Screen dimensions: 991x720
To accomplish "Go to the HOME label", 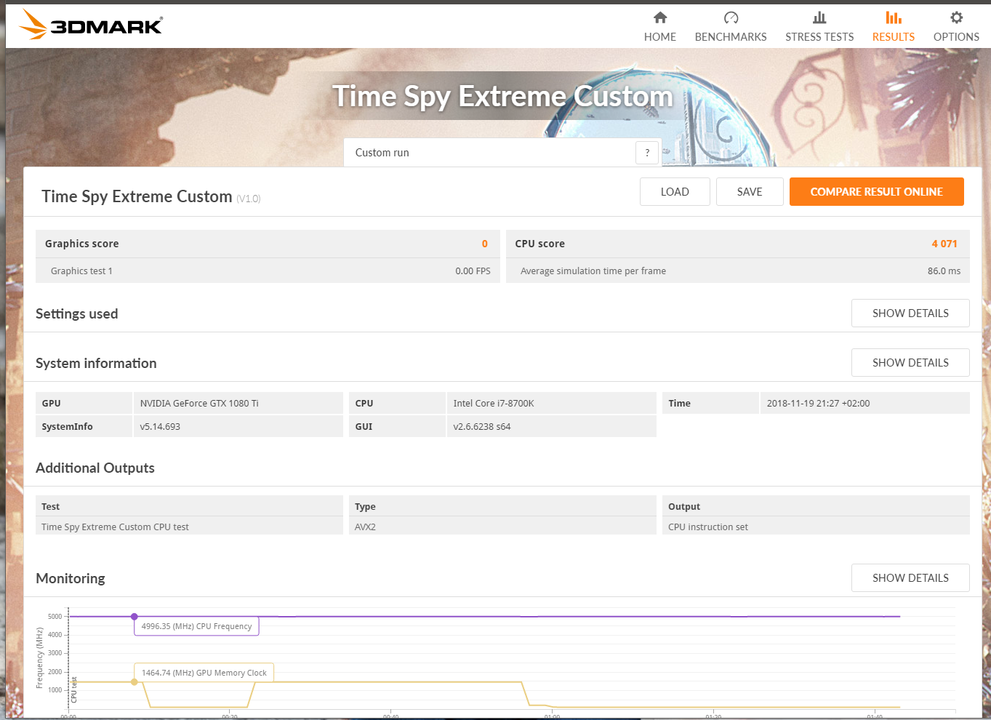I will tap(660, 37).
